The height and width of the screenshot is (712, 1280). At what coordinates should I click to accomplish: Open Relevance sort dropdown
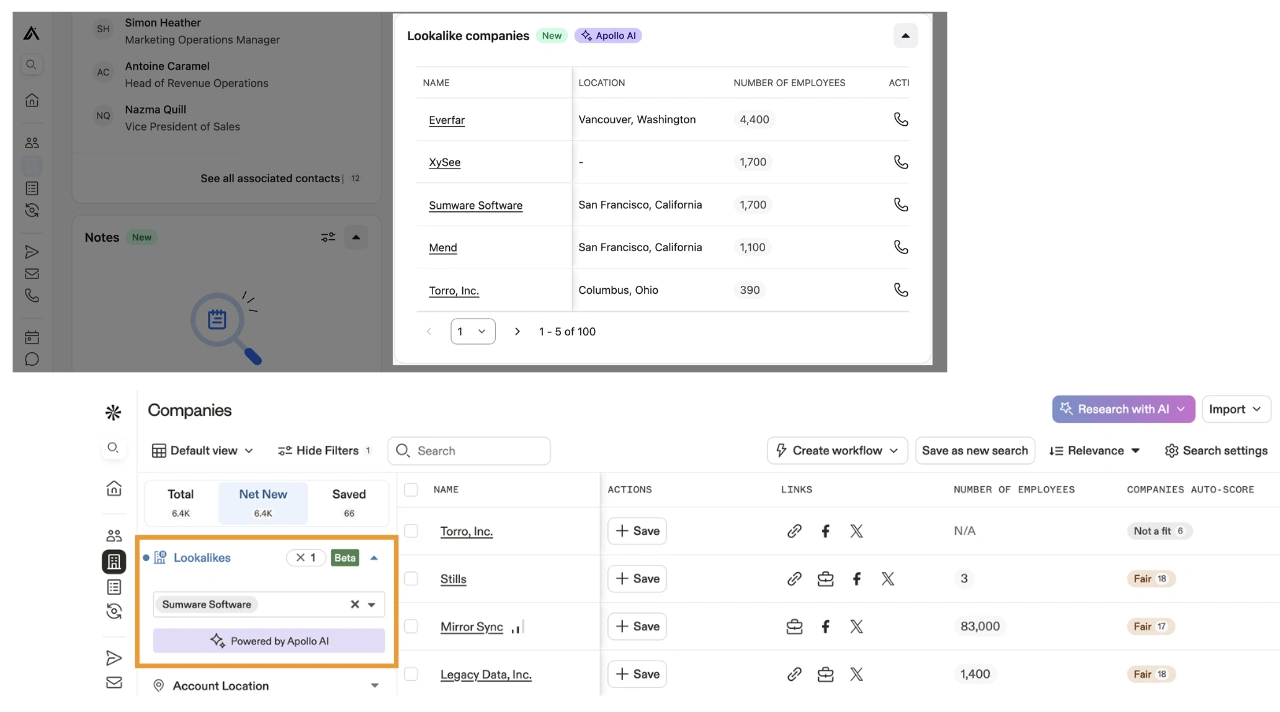[x=1095, y=451]
